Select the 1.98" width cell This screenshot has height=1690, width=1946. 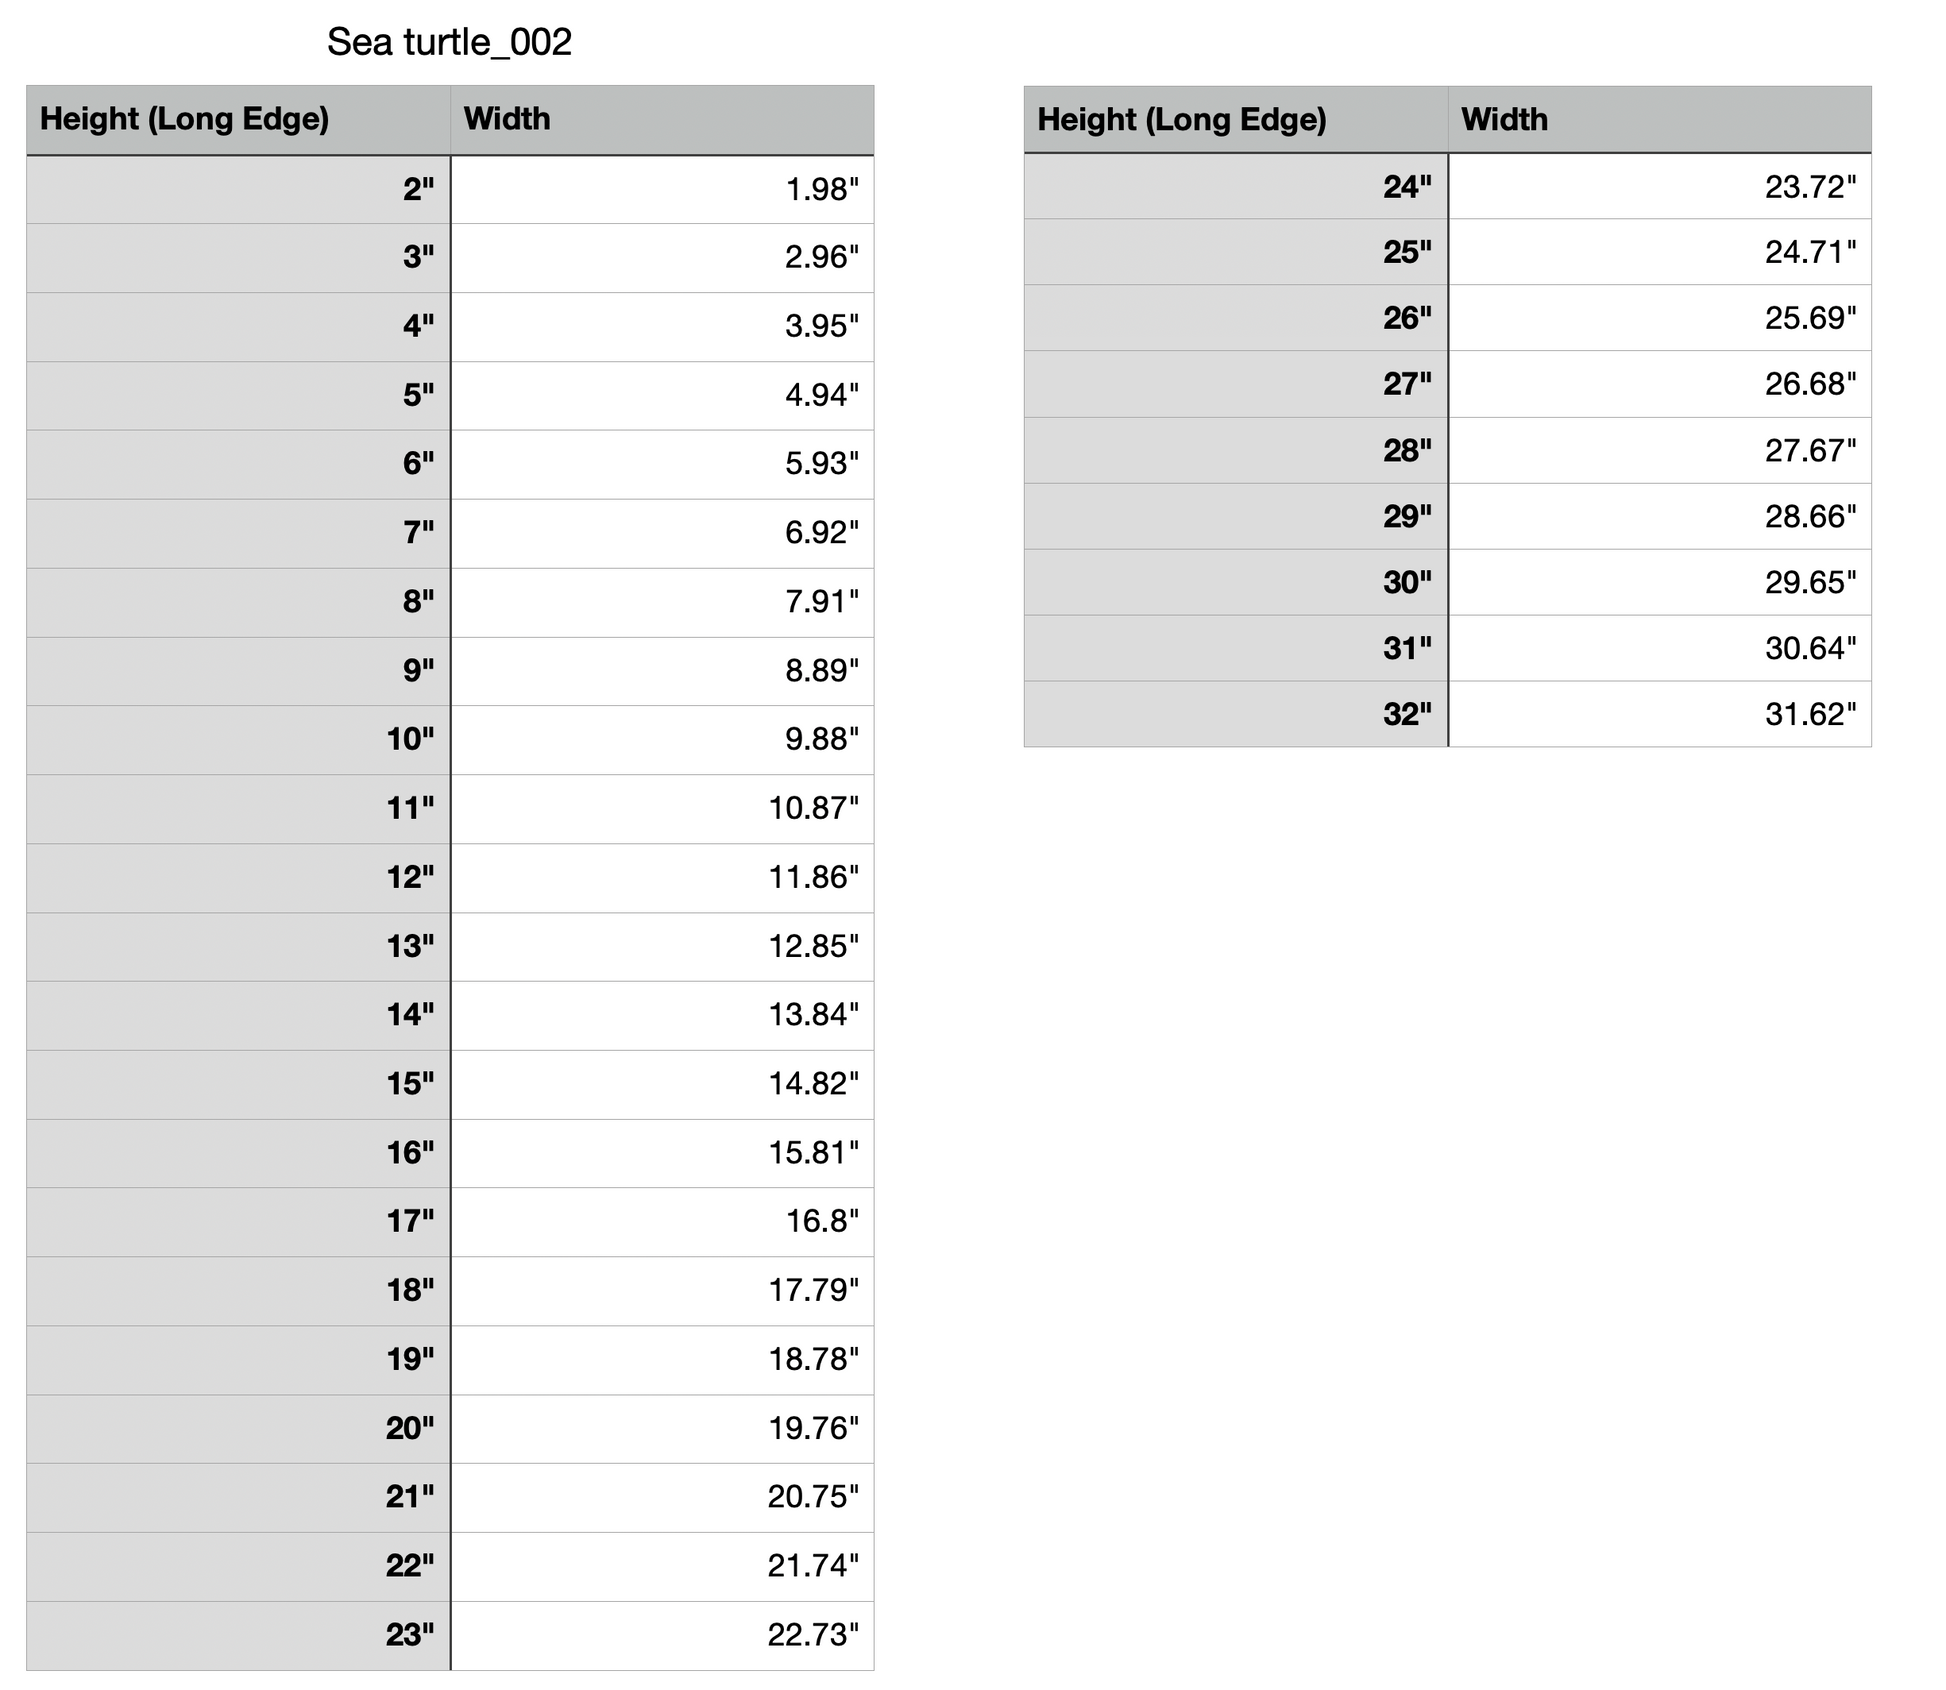(x=662, y=189)
